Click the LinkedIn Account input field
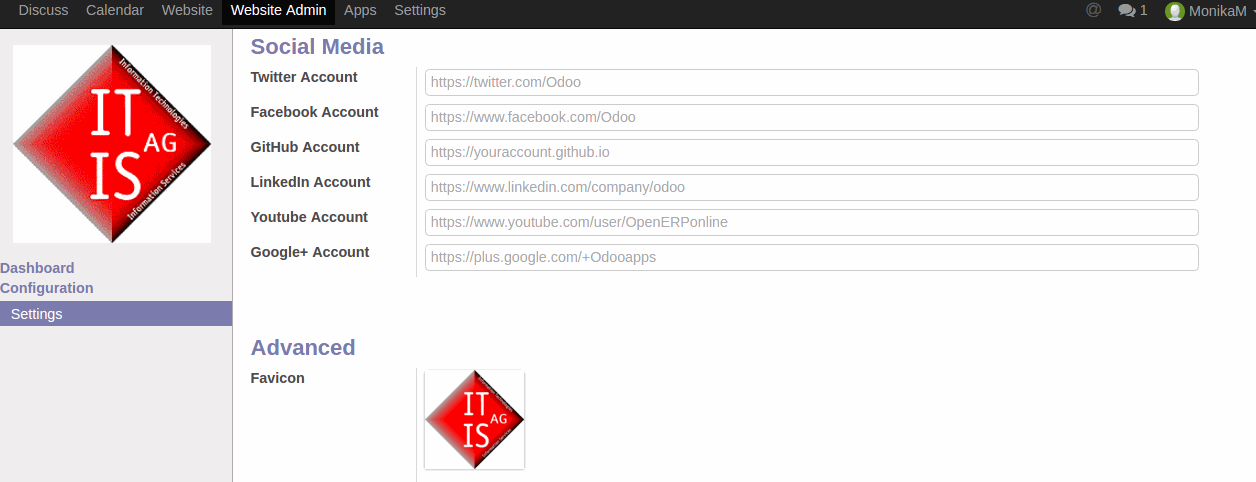This screenshot has width=1256, height=482. 812,187
